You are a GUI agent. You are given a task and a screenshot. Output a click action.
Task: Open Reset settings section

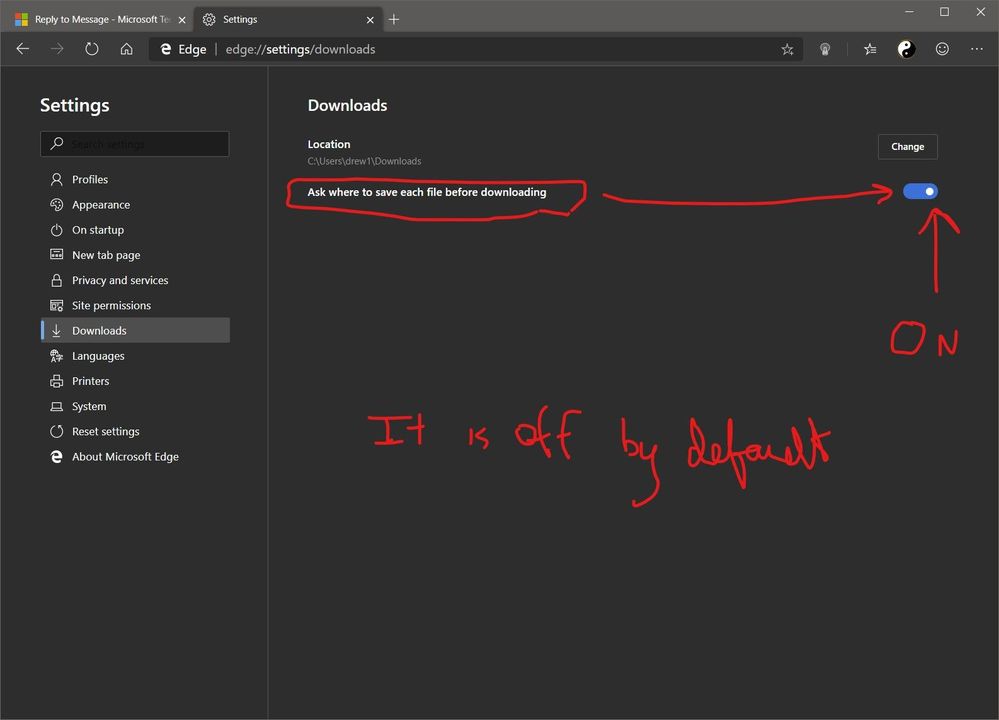pos(135,431)
